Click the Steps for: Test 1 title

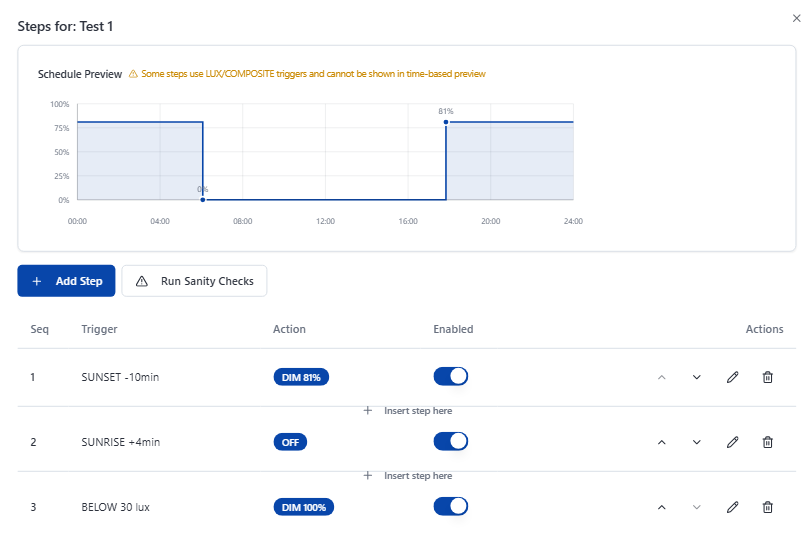pos(66,26)
